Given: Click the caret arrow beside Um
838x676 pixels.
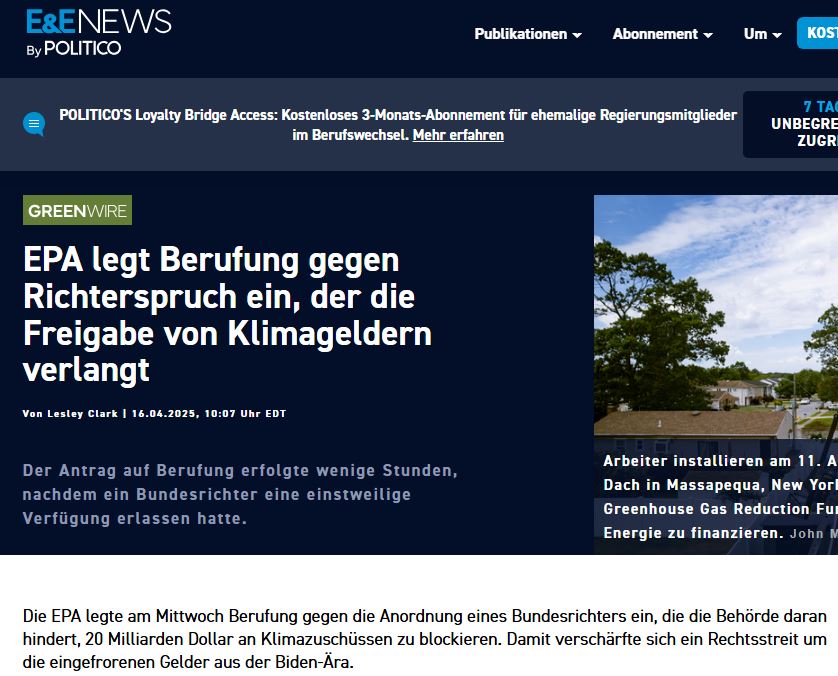Looking at the screenshot, I should click(x=777, y=35).
